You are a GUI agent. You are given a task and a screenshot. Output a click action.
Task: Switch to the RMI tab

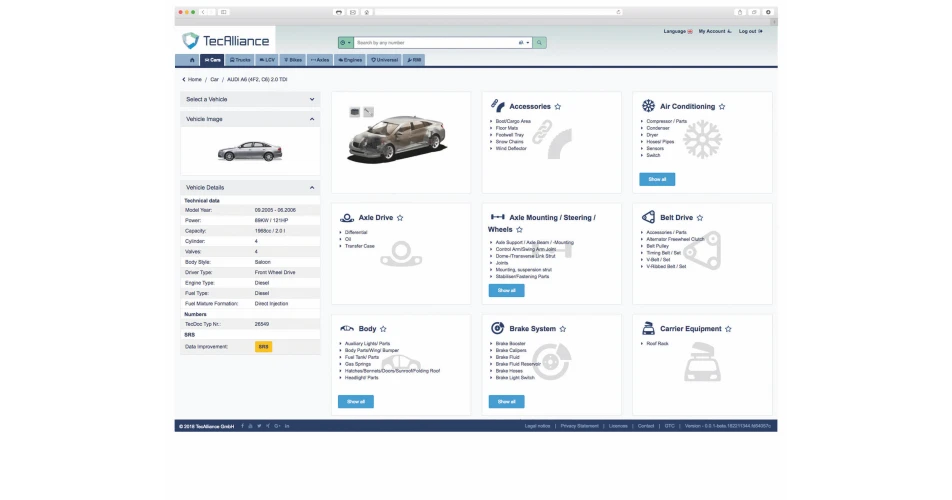click(414, 60)
